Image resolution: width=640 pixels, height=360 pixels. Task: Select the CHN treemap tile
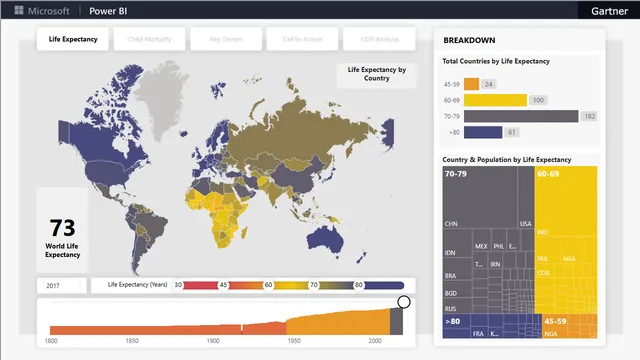coord(480,198)
